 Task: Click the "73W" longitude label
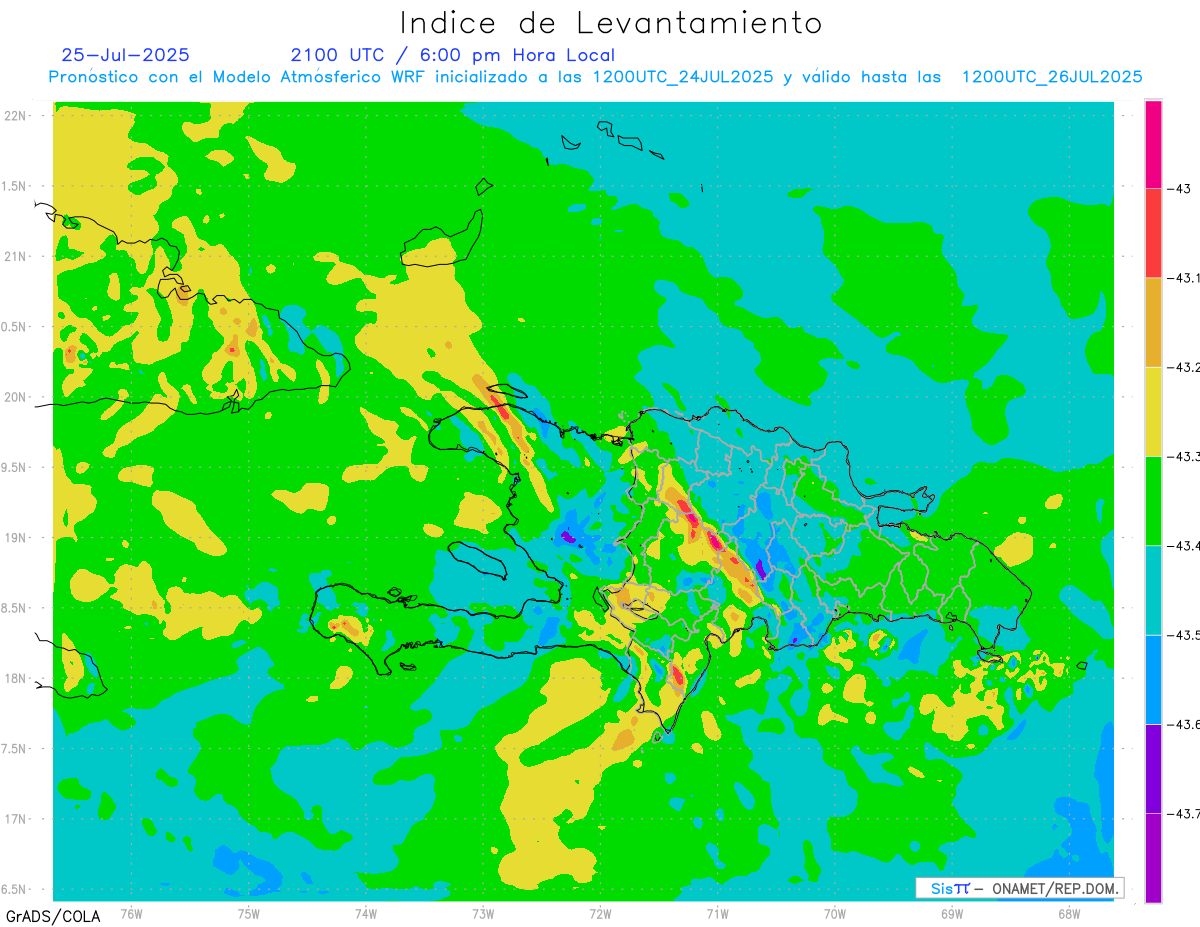(483, 914)
